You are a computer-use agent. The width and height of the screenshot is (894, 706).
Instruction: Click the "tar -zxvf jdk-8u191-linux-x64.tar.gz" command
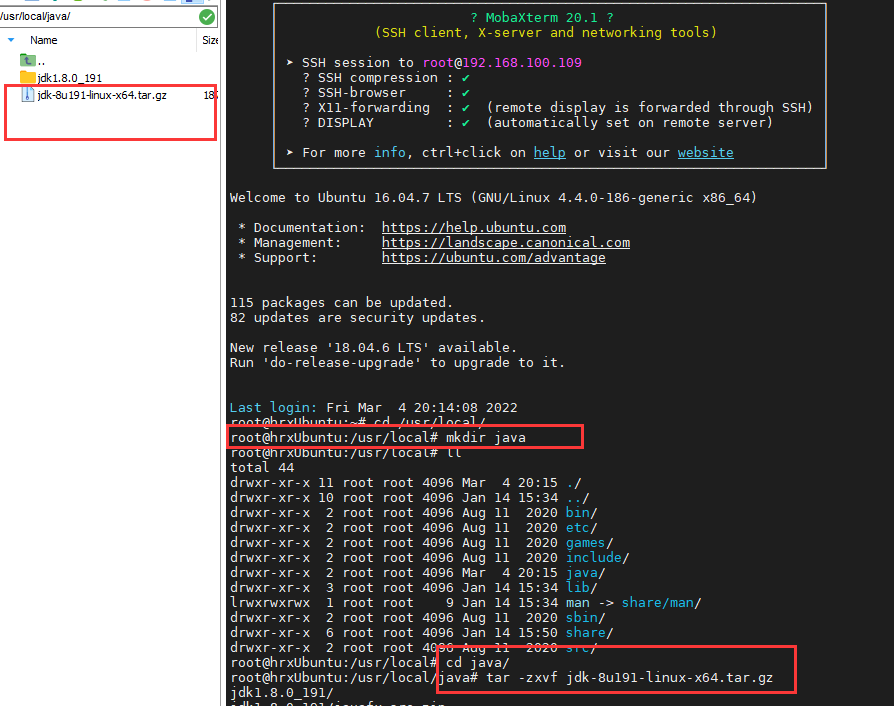pyautogui.click(x=629, y=677)
